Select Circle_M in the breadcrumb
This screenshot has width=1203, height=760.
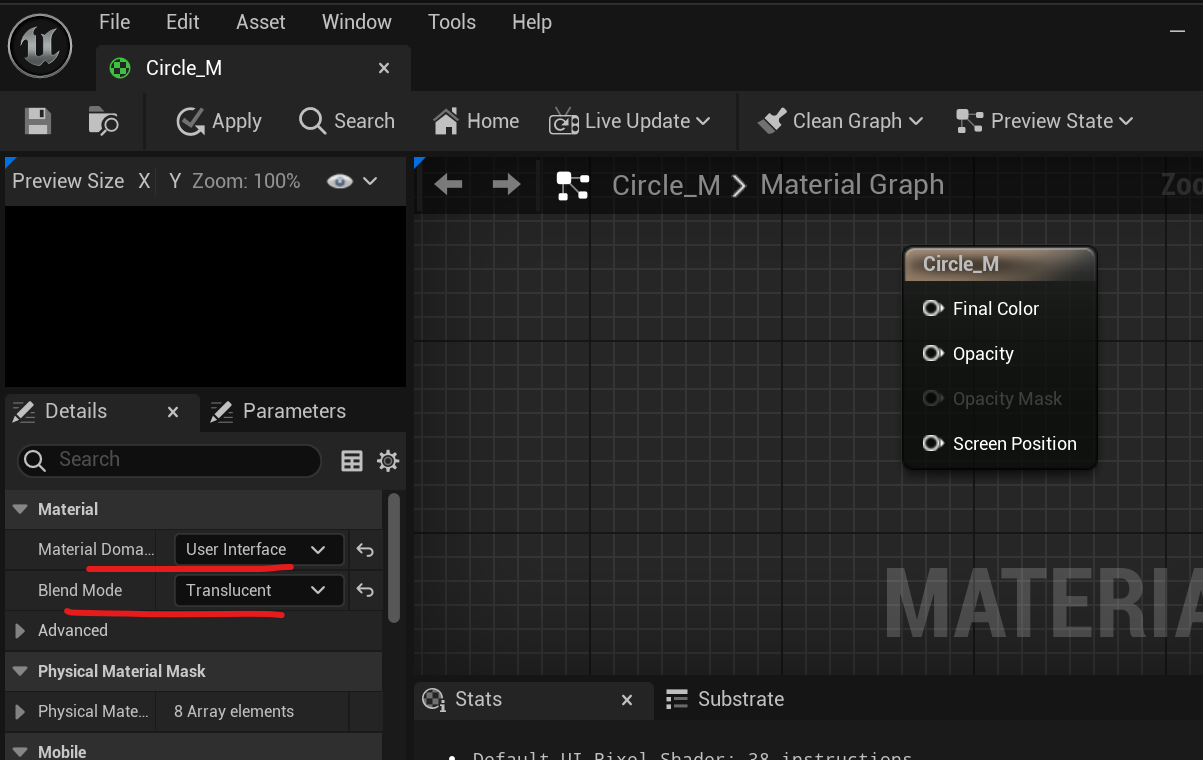[x=666, y=185]
